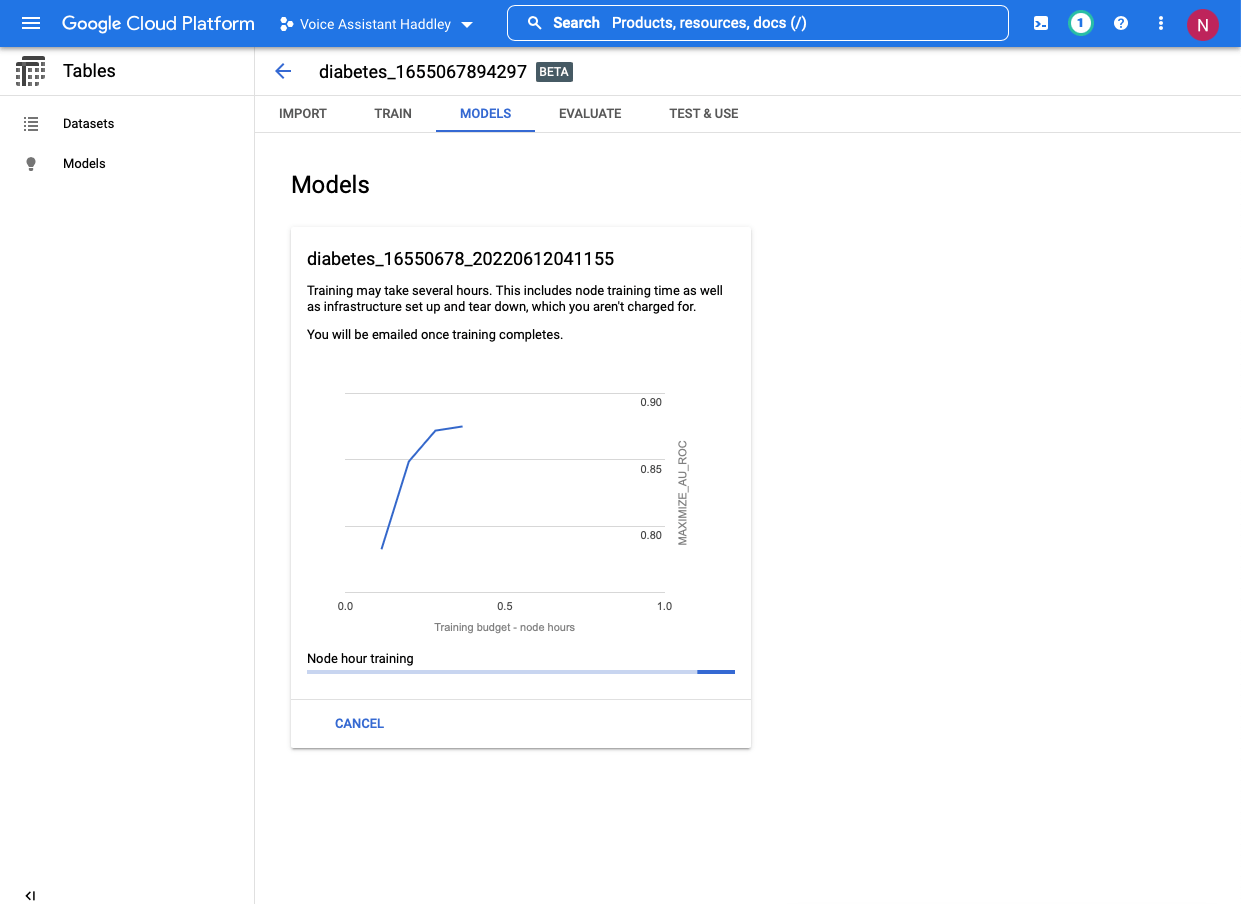
Task: Click the user avatar N
Action: coord(1202,24)
